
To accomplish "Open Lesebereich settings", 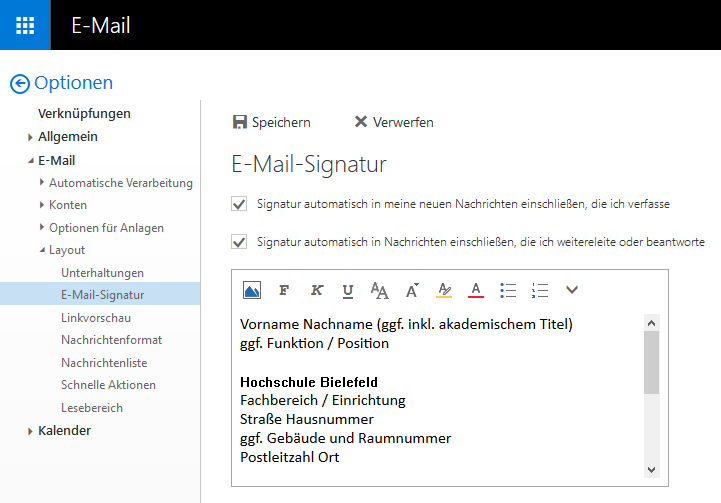I will [x=92, y=408].
